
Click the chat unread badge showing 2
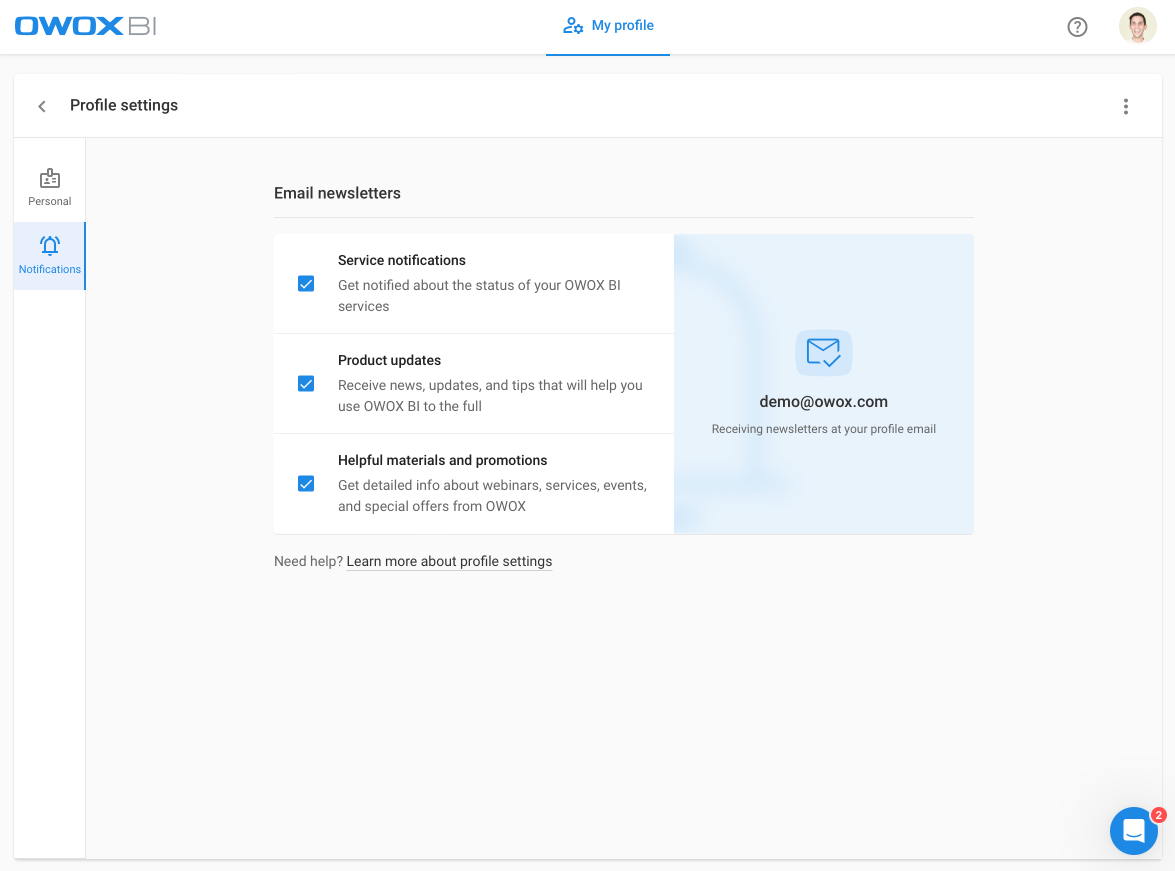click(x=1159, y=815)
